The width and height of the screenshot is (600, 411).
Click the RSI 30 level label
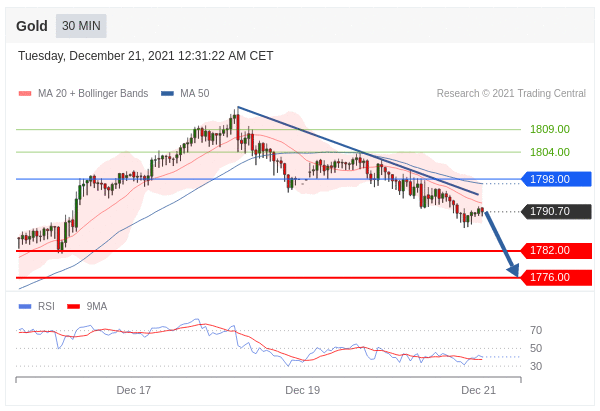coord(536,366)
